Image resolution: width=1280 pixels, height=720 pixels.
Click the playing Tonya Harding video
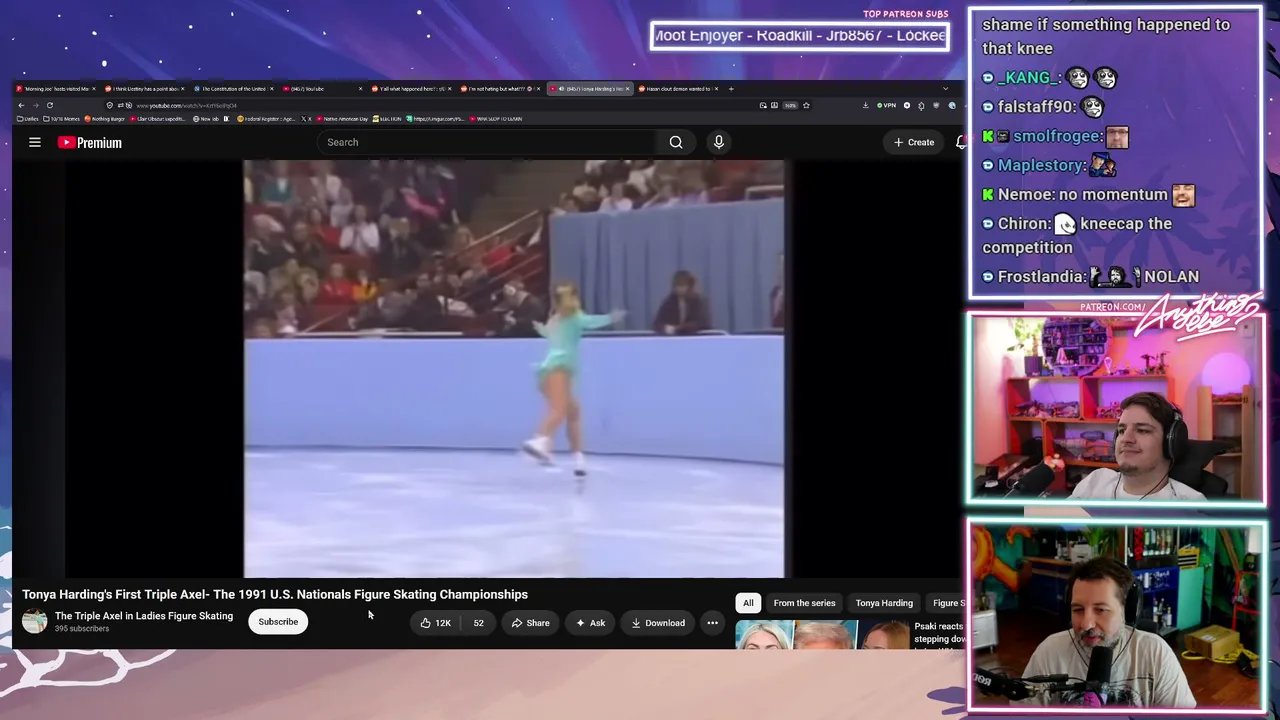coord(514,369)
